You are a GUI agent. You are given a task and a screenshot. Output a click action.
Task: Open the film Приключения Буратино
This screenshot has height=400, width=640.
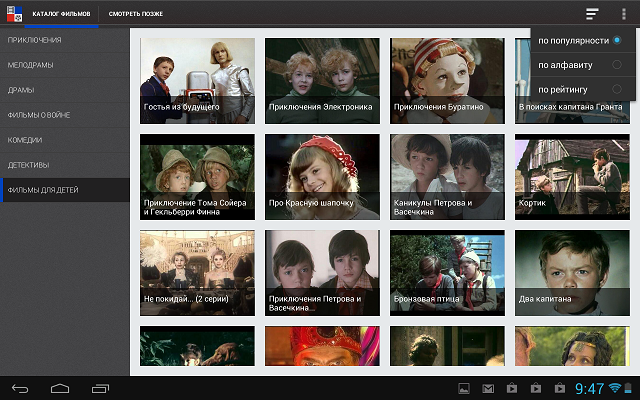447,81
